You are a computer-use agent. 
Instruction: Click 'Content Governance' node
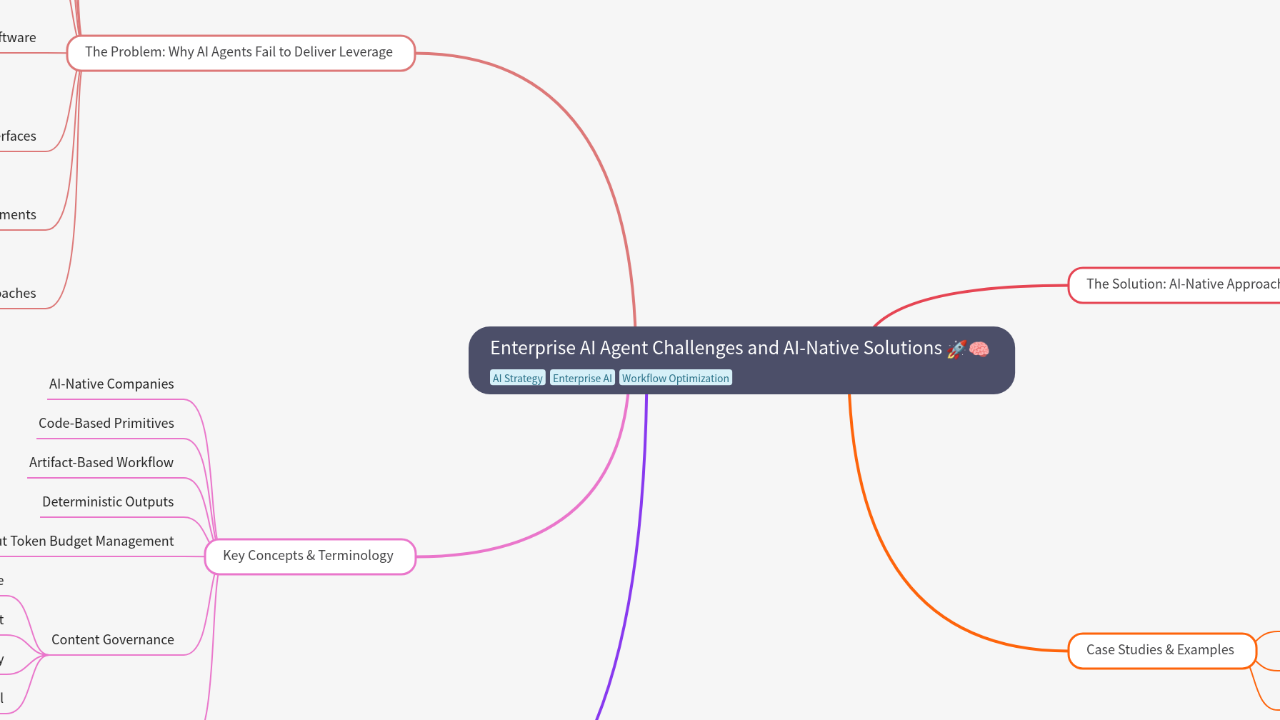112,639
